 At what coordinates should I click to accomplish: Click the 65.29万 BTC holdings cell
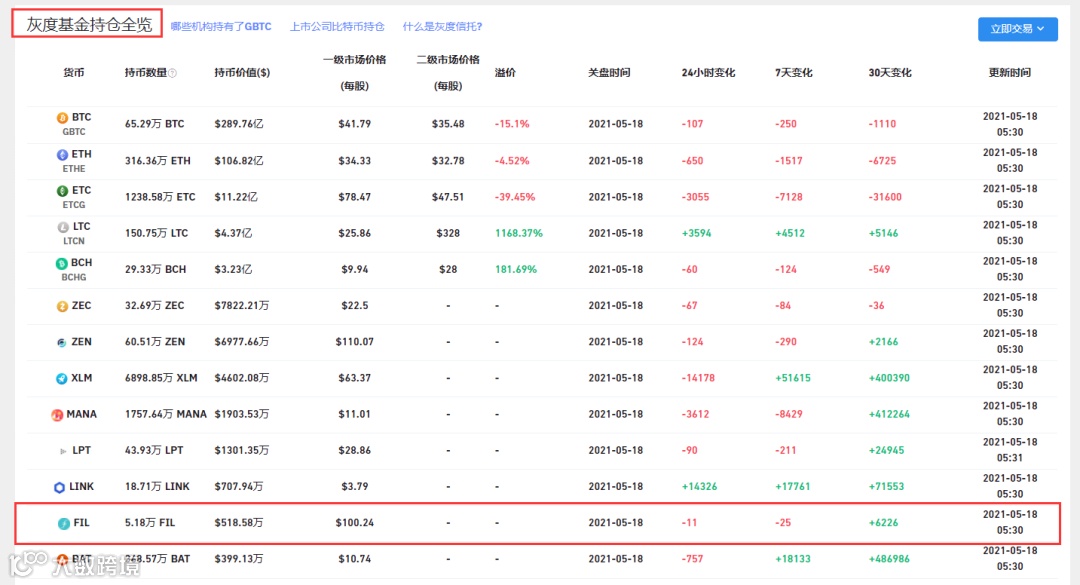pos(154,124)
